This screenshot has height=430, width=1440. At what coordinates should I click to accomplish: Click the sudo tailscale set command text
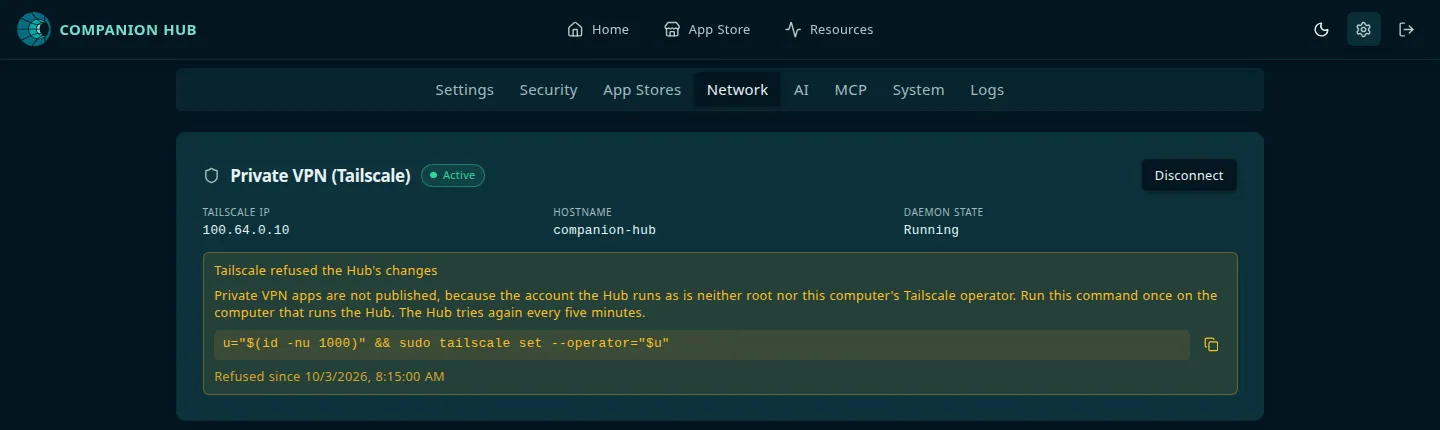[x=446, y=344]
